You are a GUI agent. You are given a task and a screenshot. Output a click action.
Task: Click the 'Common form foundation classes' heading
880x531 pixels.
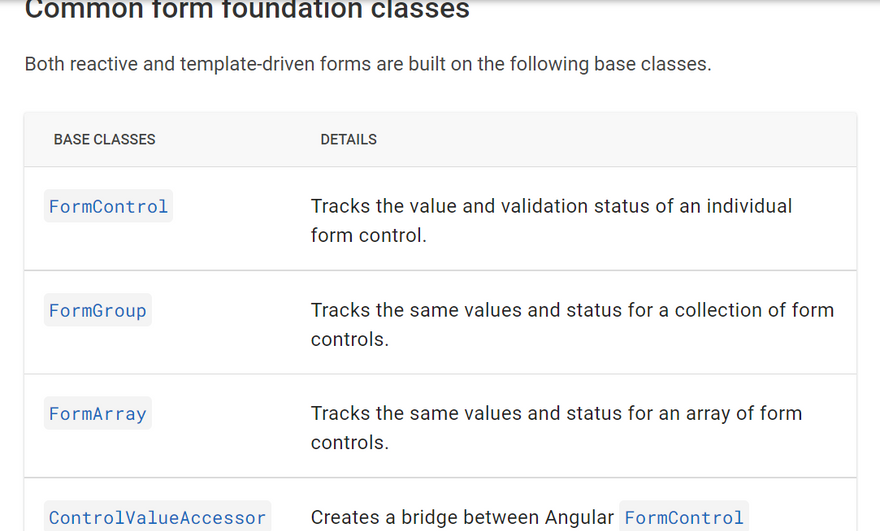click(246, 11)
